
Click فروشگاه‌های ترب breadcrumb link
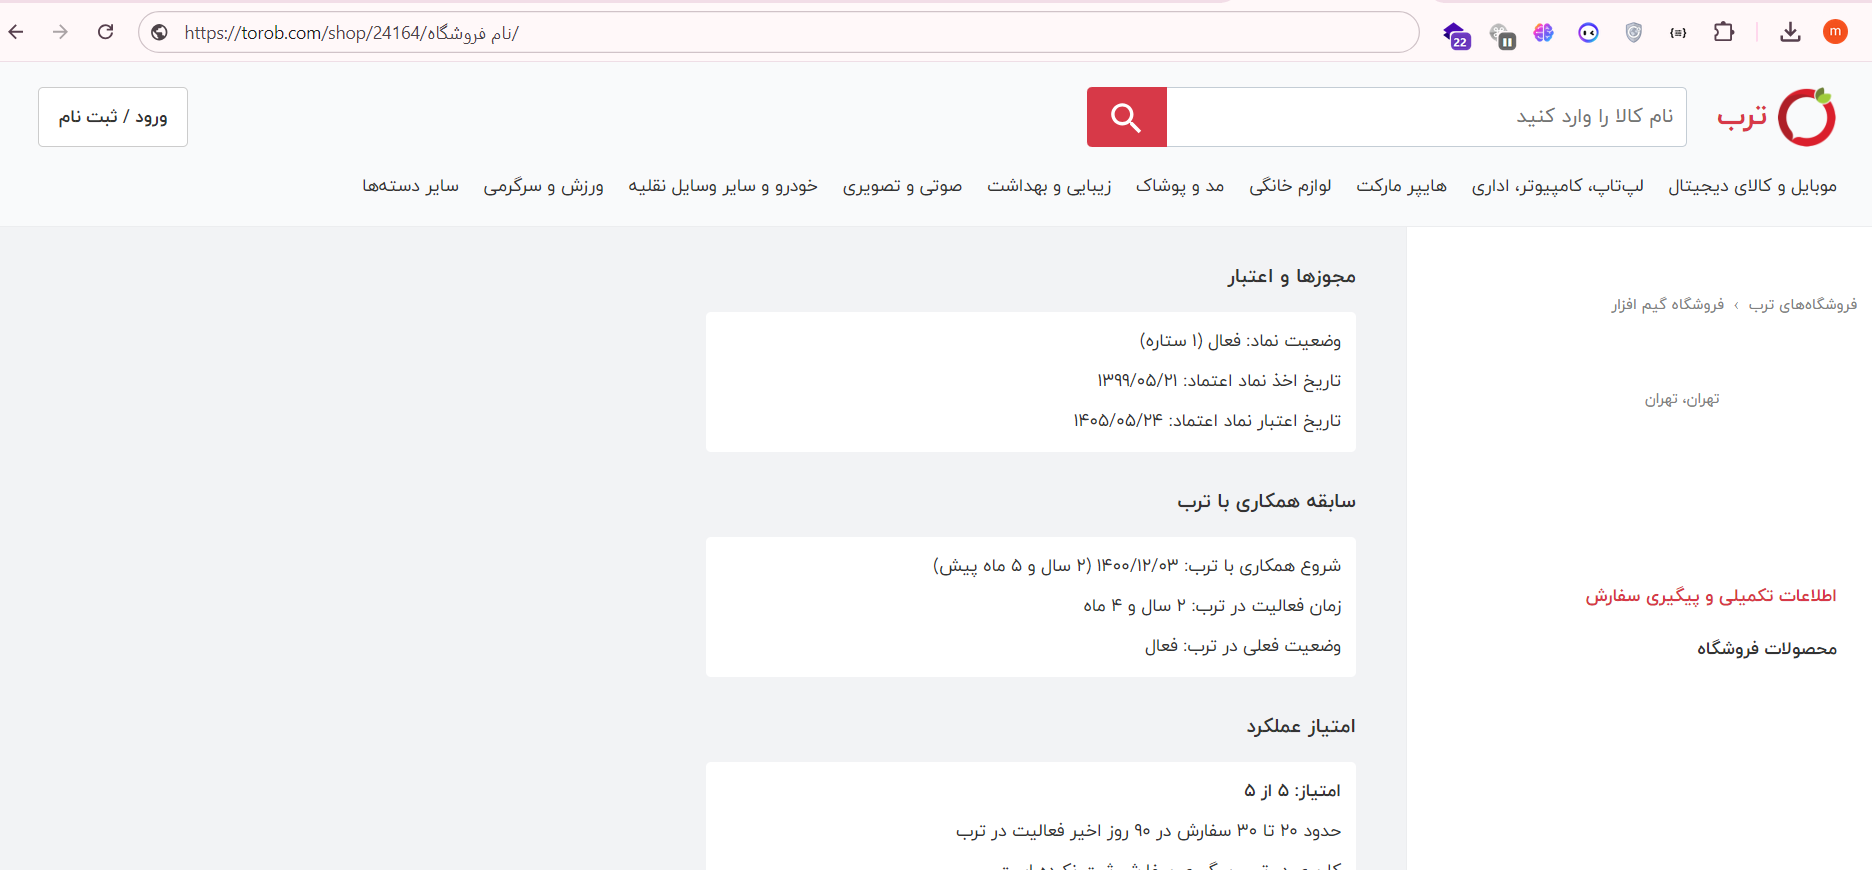[1802, 304]
